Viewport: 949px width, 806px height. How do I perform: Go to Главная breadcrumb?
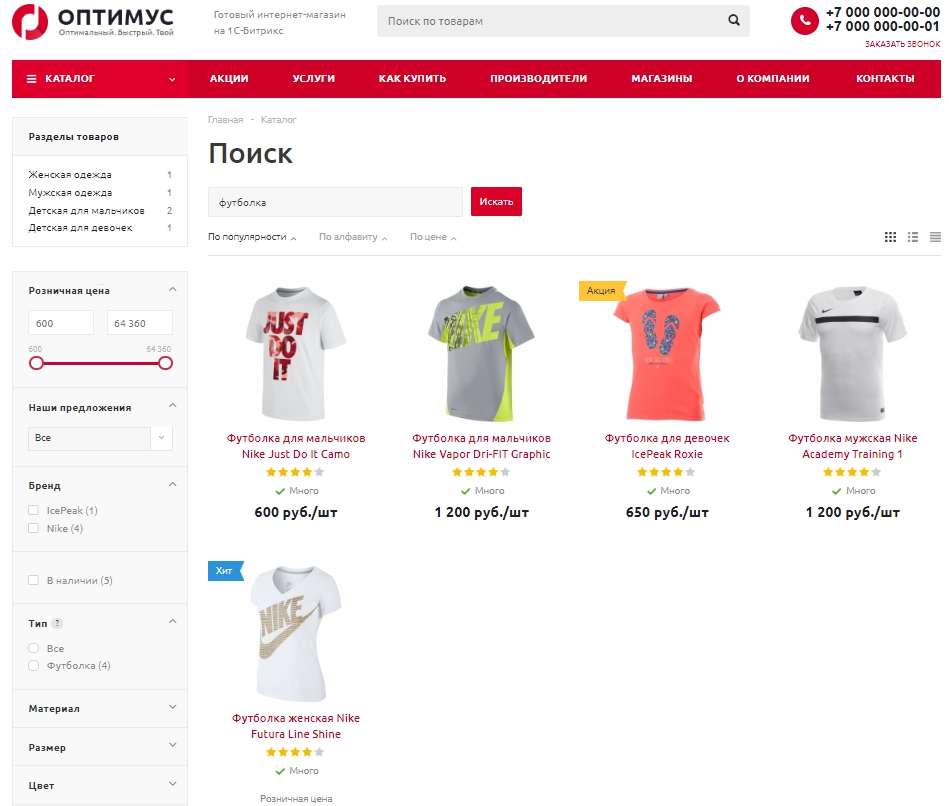(225, 120)
